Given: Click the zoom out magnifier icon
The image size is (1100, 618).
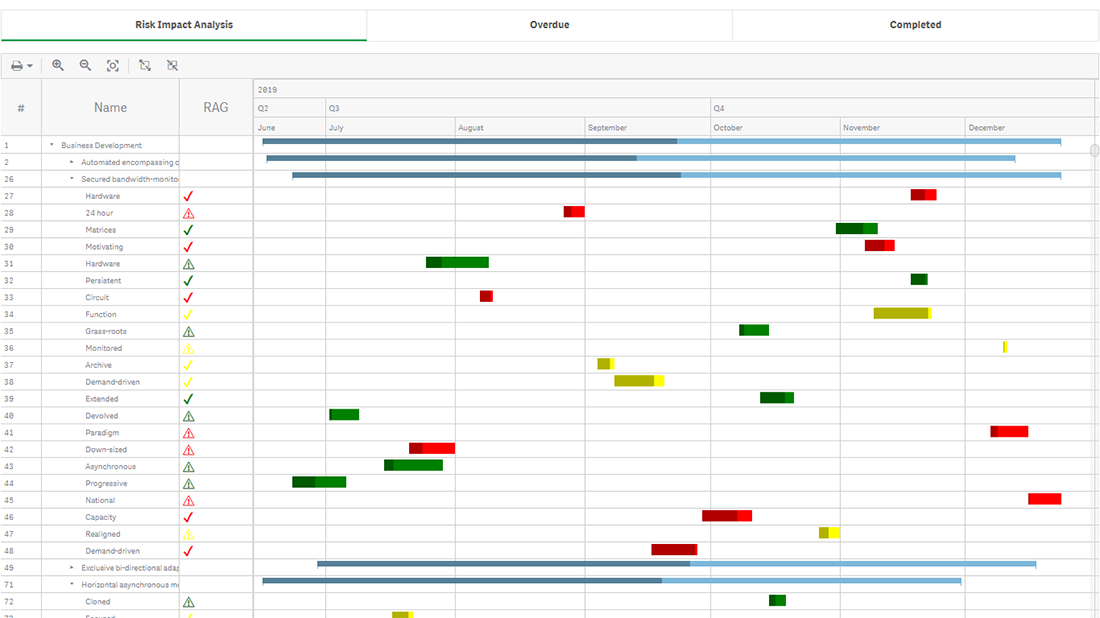Looking at the screenshot, I should (85, 66).
